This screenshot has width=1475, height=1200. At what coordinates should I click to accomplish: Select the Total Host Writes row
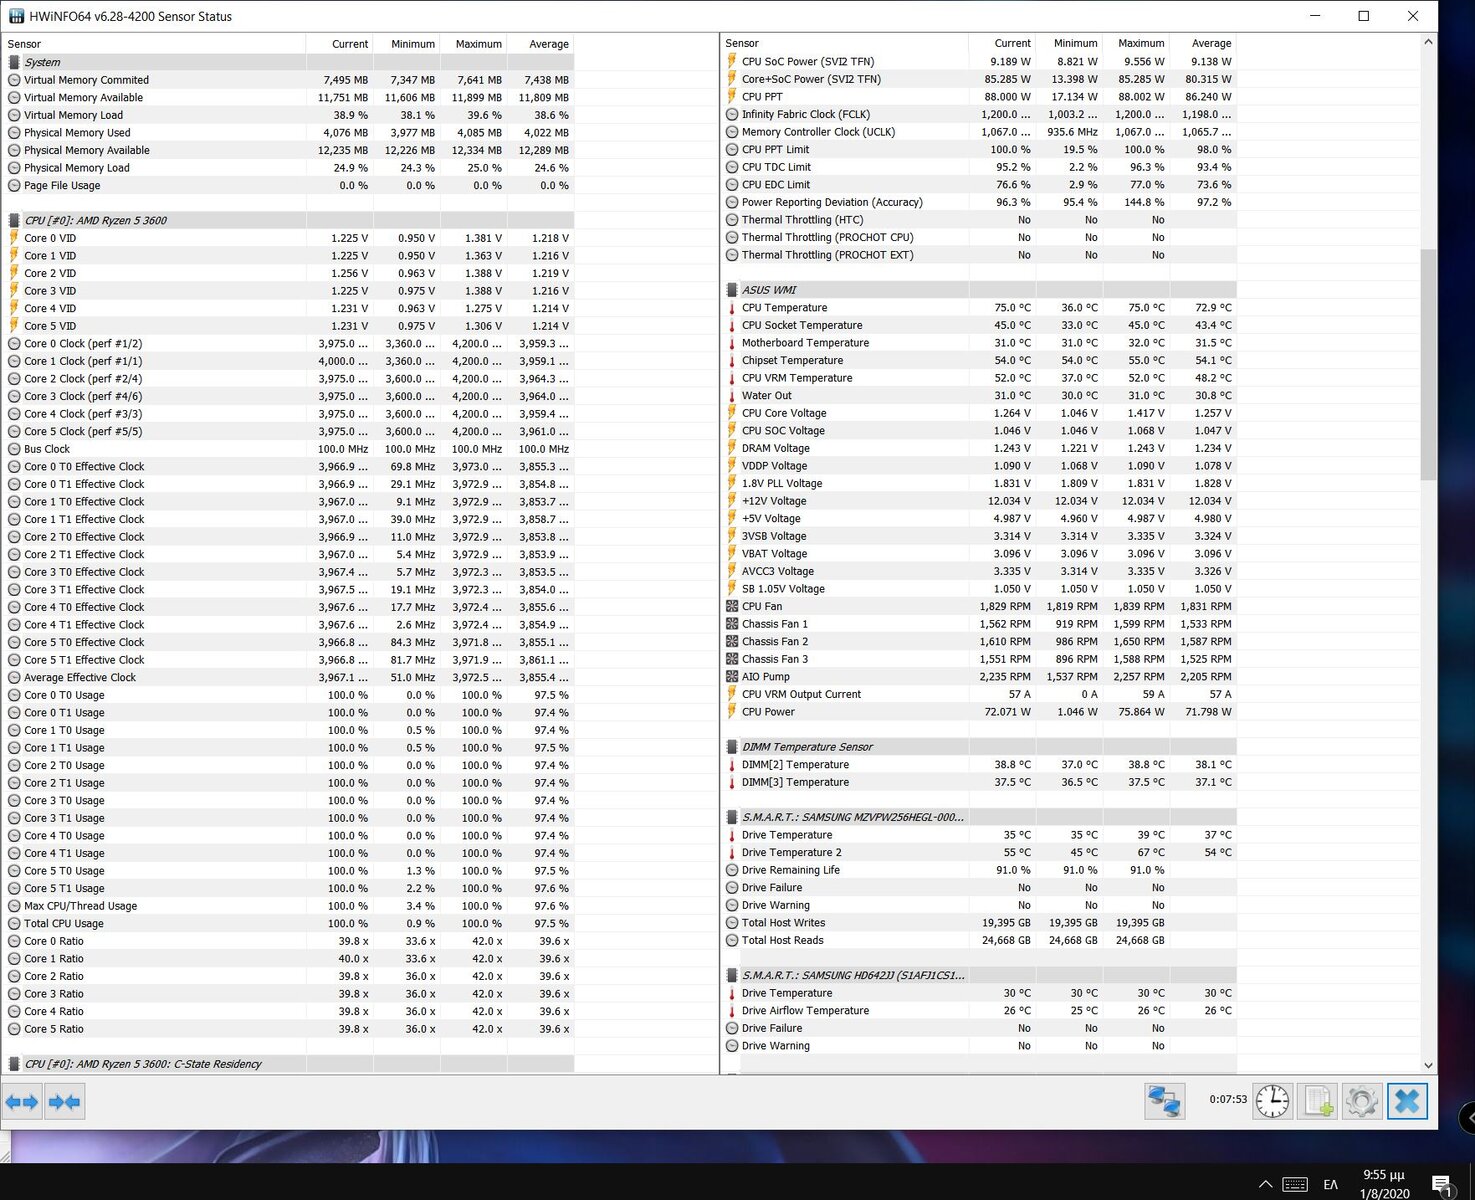coord(979,923)
